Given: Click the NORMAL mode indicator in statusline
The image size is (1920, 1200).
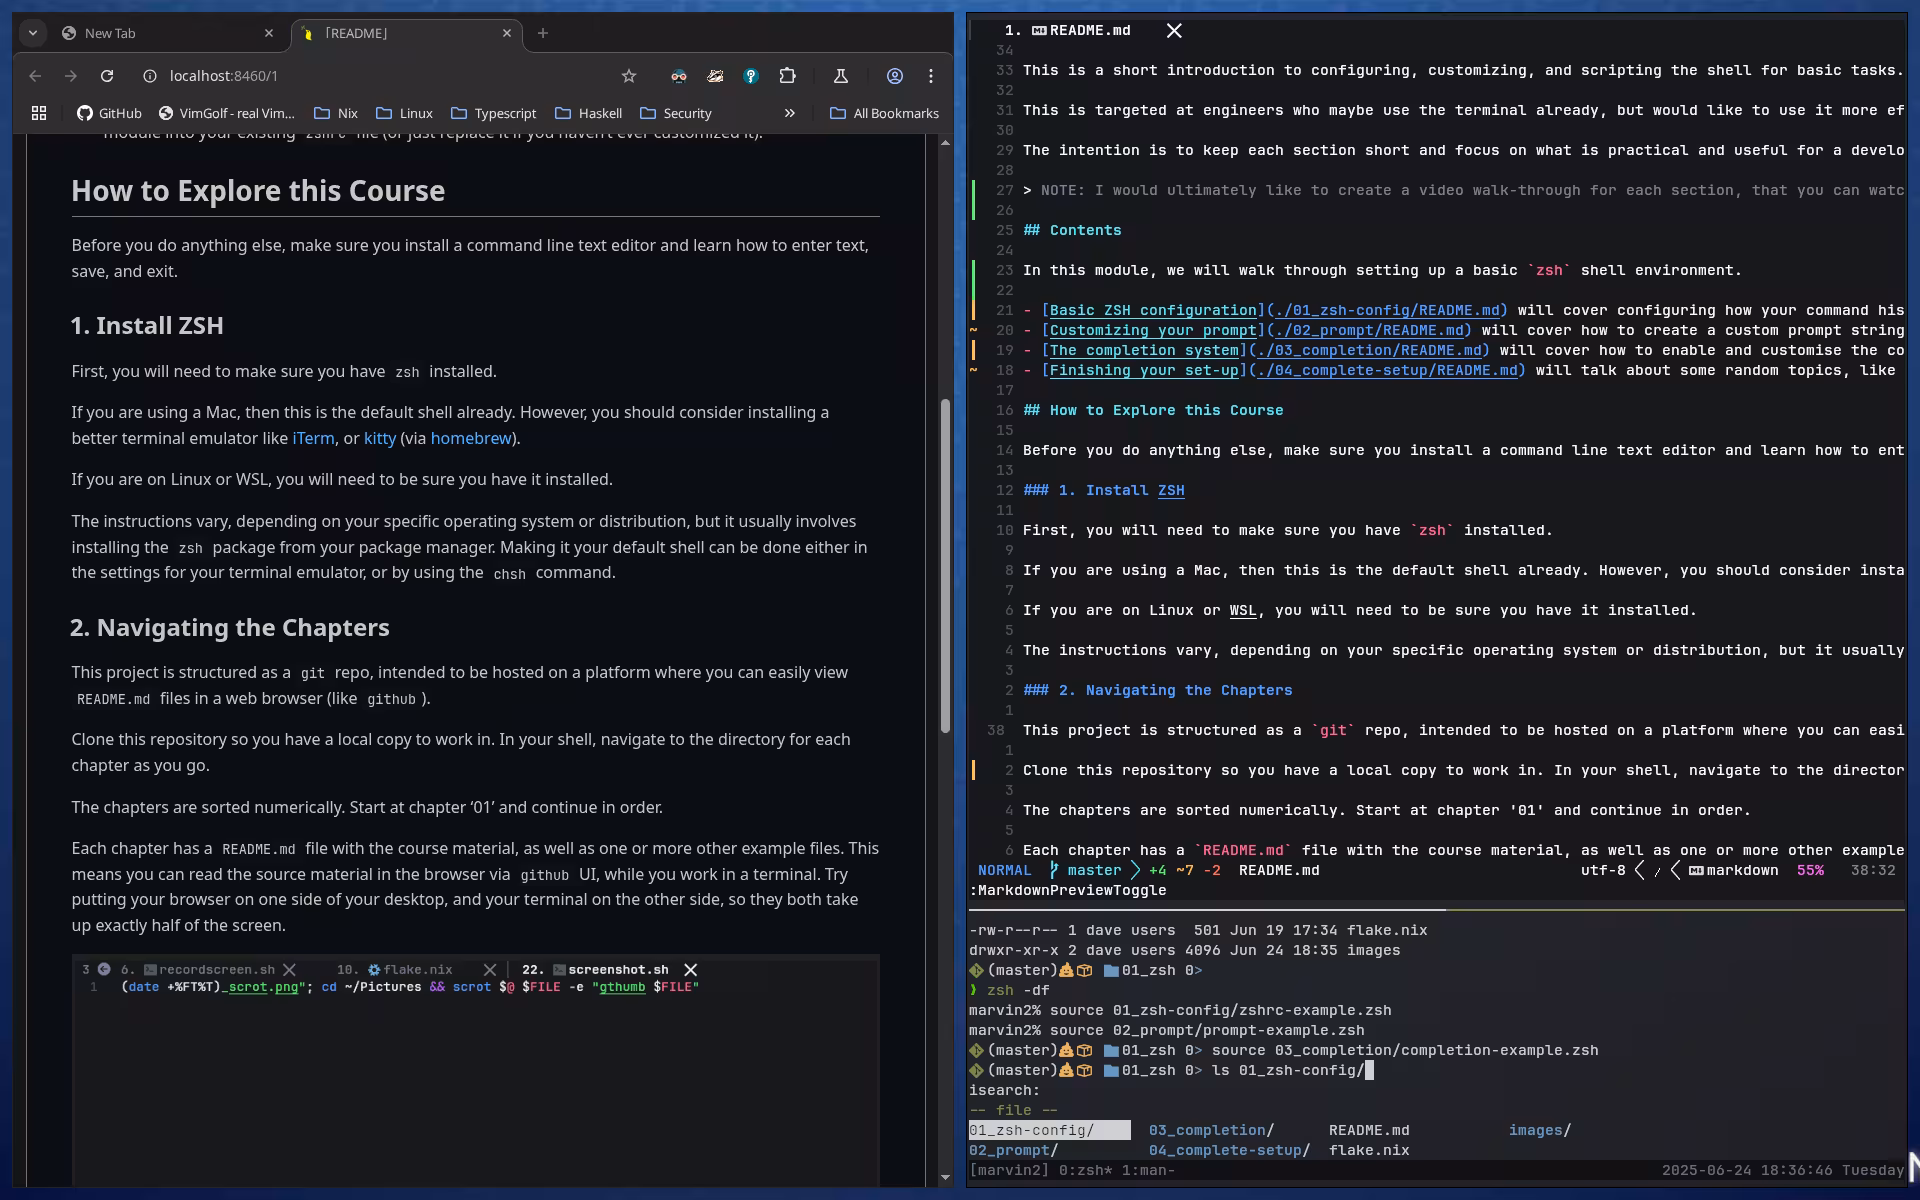Looking at the screenshot, I should [x=1004, y=870].
